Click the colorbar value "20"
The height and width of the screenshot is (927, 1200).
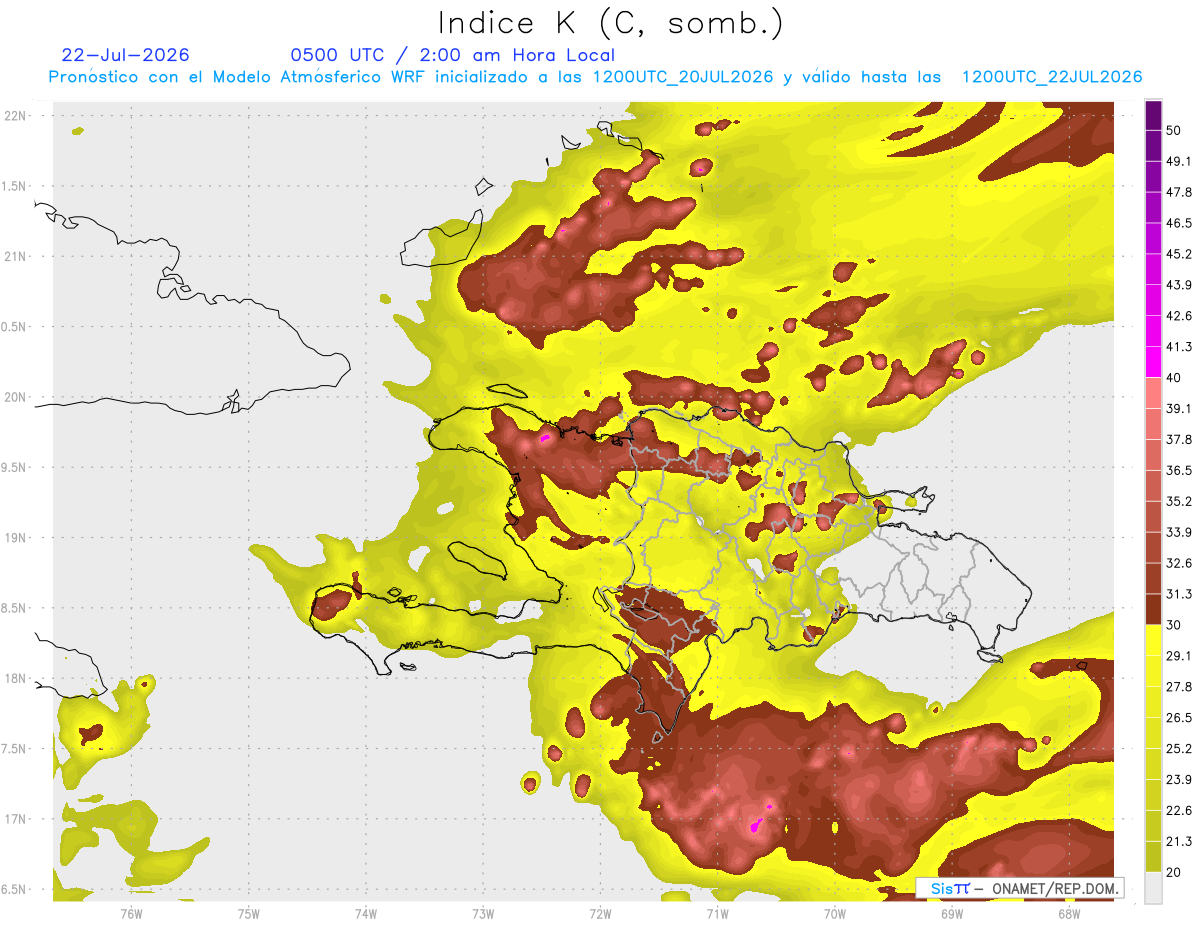coord(1174,873)
